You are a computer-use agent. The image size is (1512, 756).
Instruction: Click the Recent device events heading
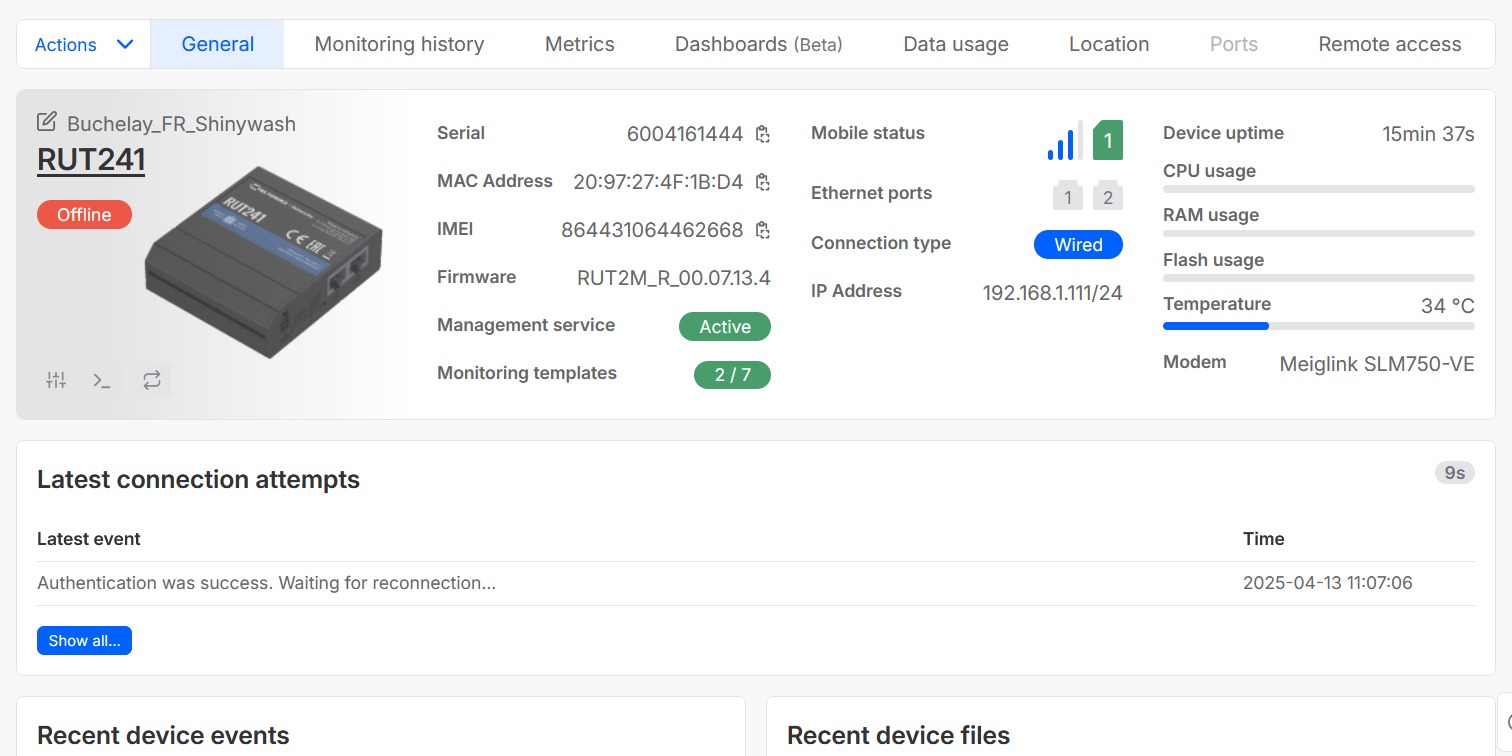tap(163, 736)
